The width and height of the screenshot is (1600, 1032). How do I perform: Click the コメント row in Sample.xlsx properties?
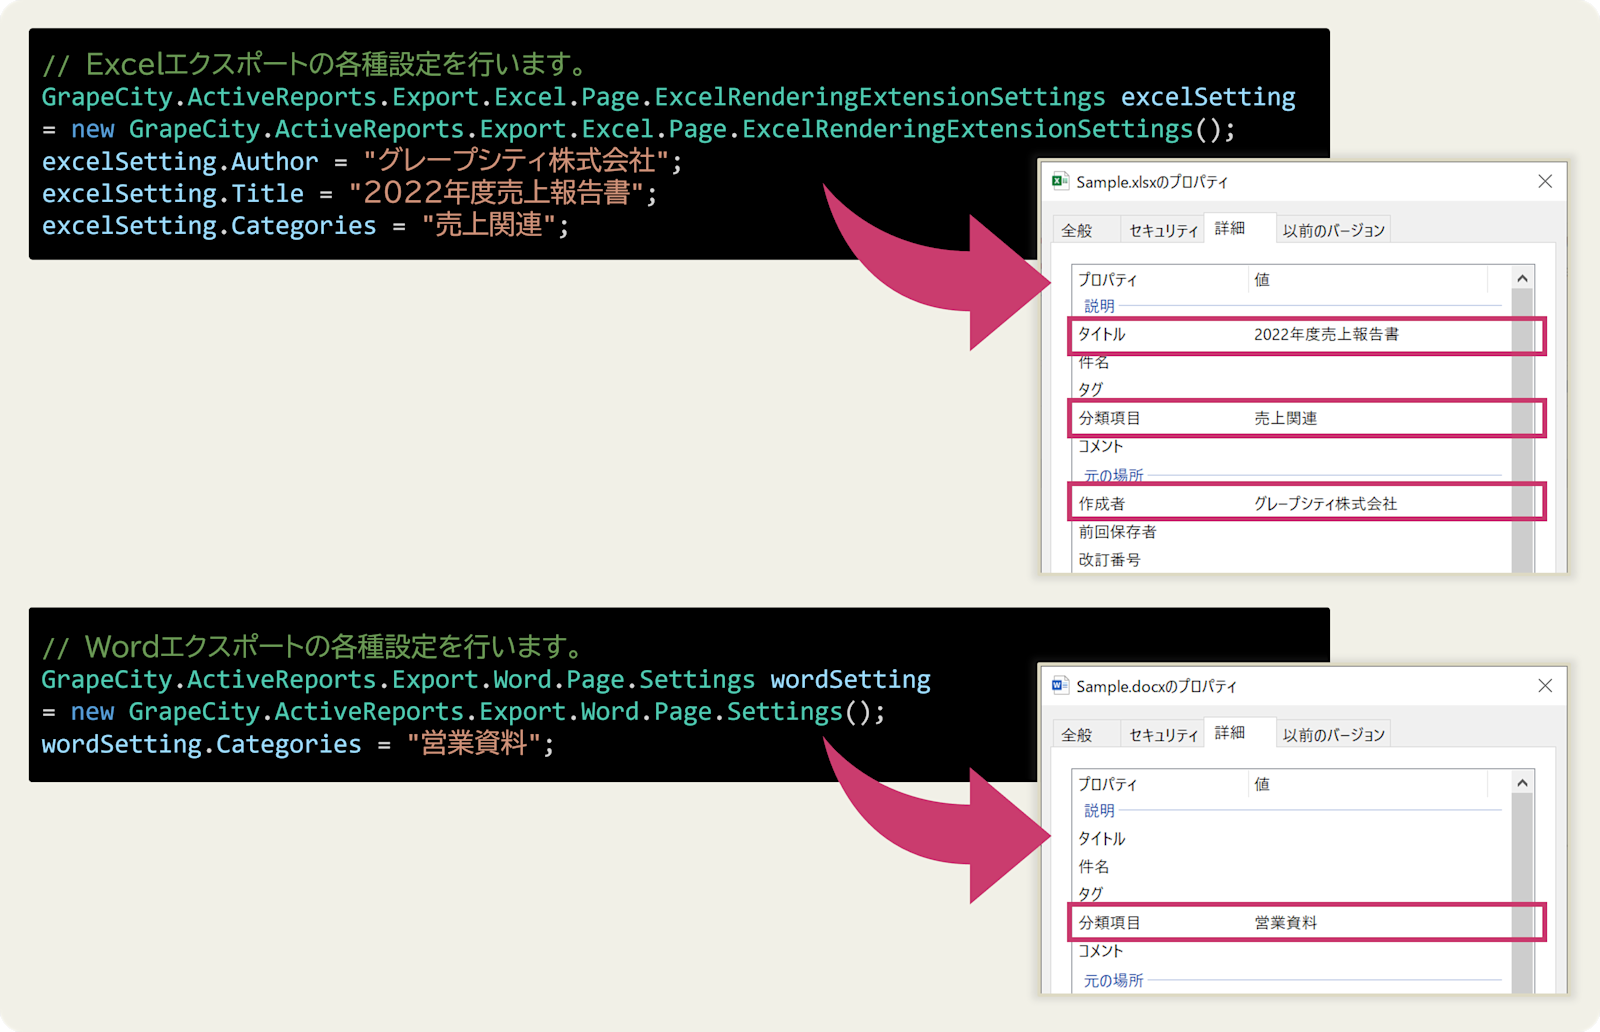pos(1292,446)
